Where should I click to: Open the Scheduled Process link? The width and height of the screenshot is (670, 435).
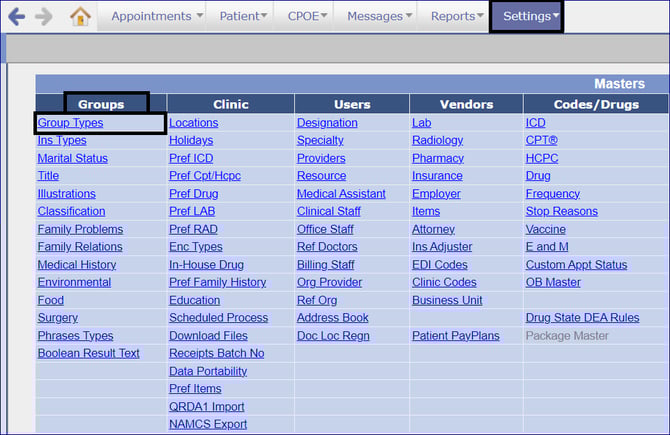(x=218, y=318)
